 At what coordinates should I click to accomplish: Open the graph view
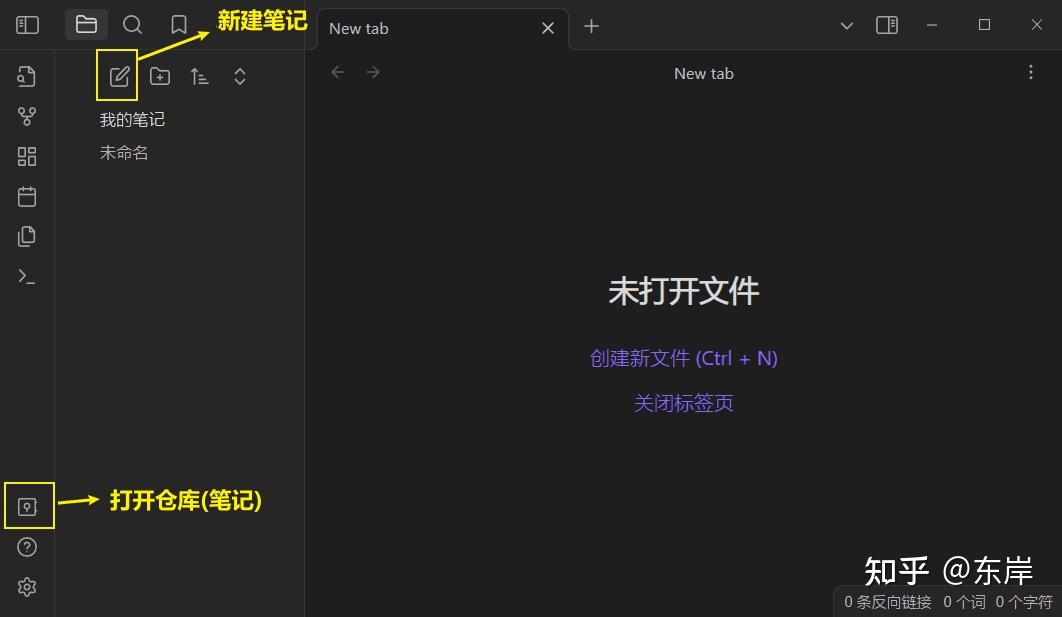pos(27,116)
